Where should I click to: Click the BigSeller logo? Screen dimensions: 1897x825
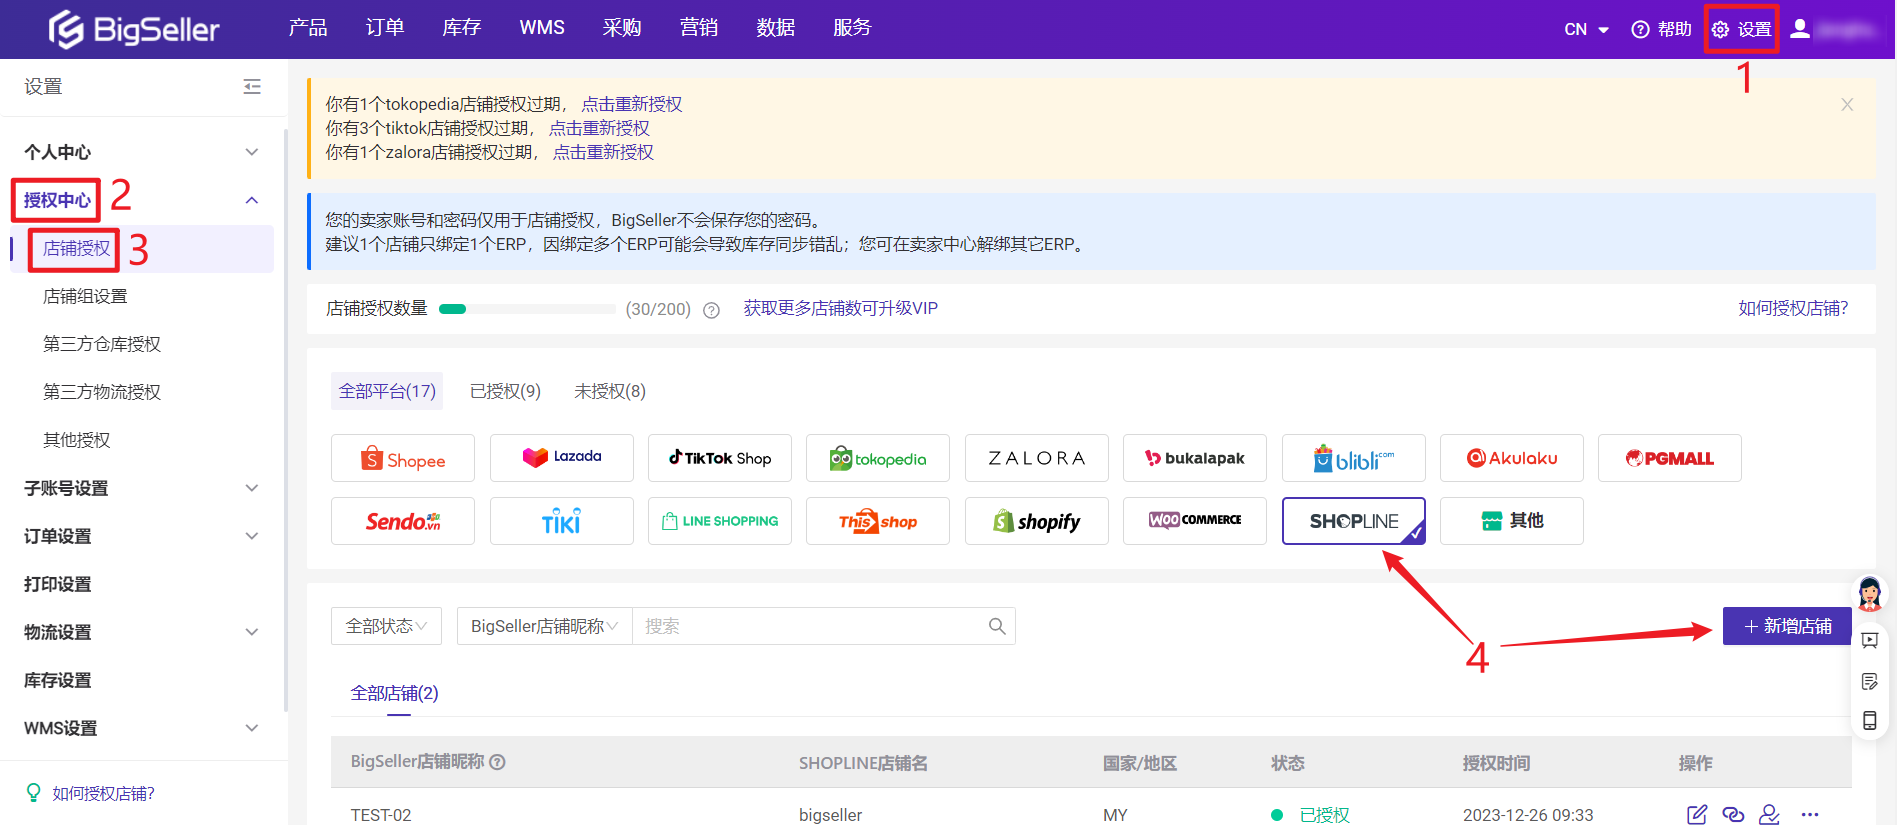pos(134,29)
